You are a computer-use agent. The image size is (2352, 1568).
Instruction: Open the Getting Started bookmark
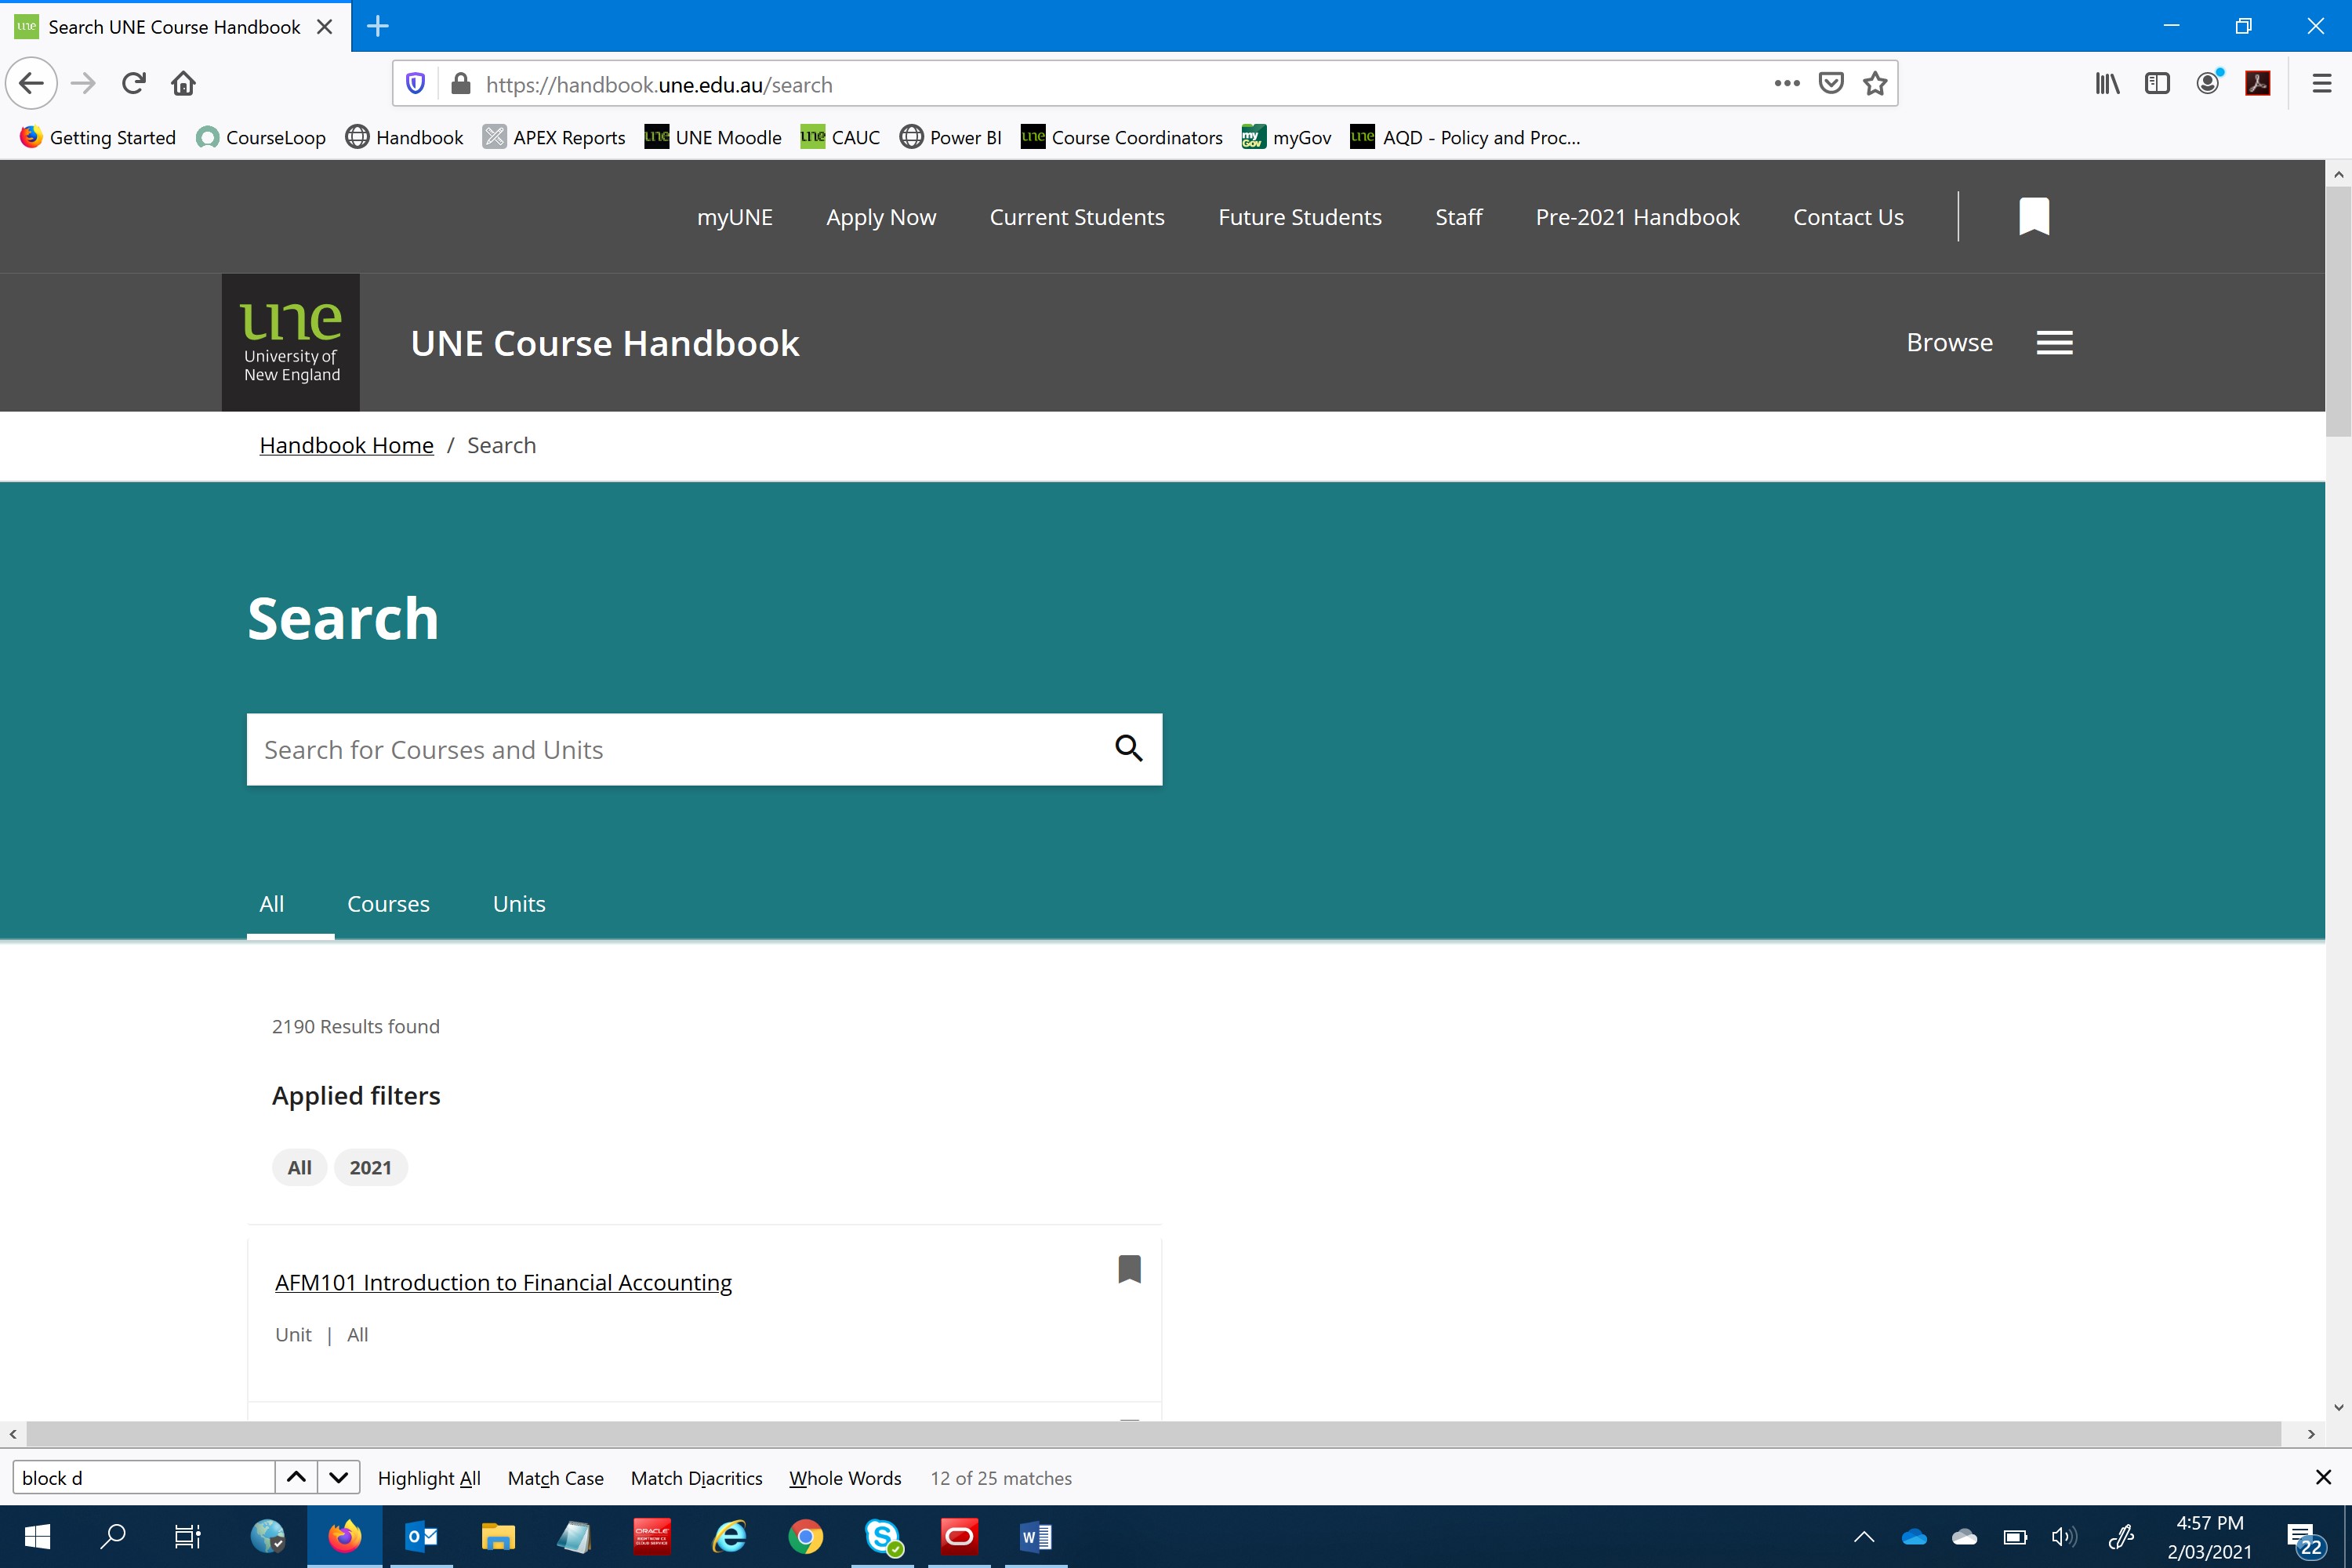pyautogui.click(x=98, y=137)
